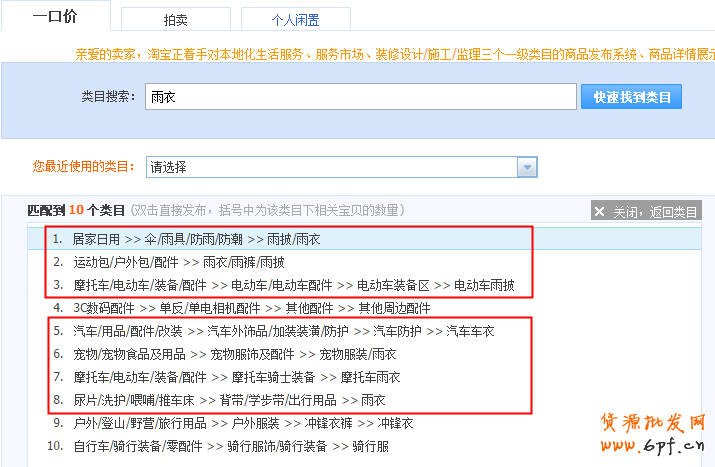The image size is (715, 467).
Task: Switch to the 一口价 tab
Action: [x=55, y=17]
